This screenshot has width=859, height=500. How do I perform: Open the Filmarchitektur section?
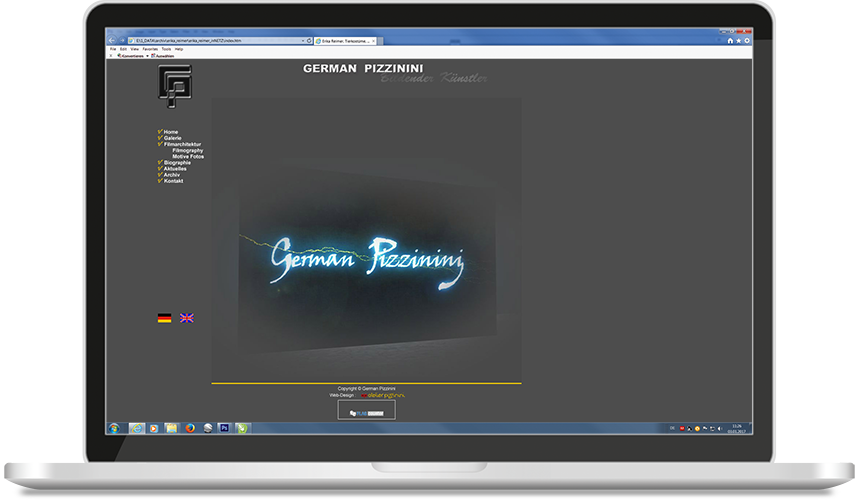182,144
